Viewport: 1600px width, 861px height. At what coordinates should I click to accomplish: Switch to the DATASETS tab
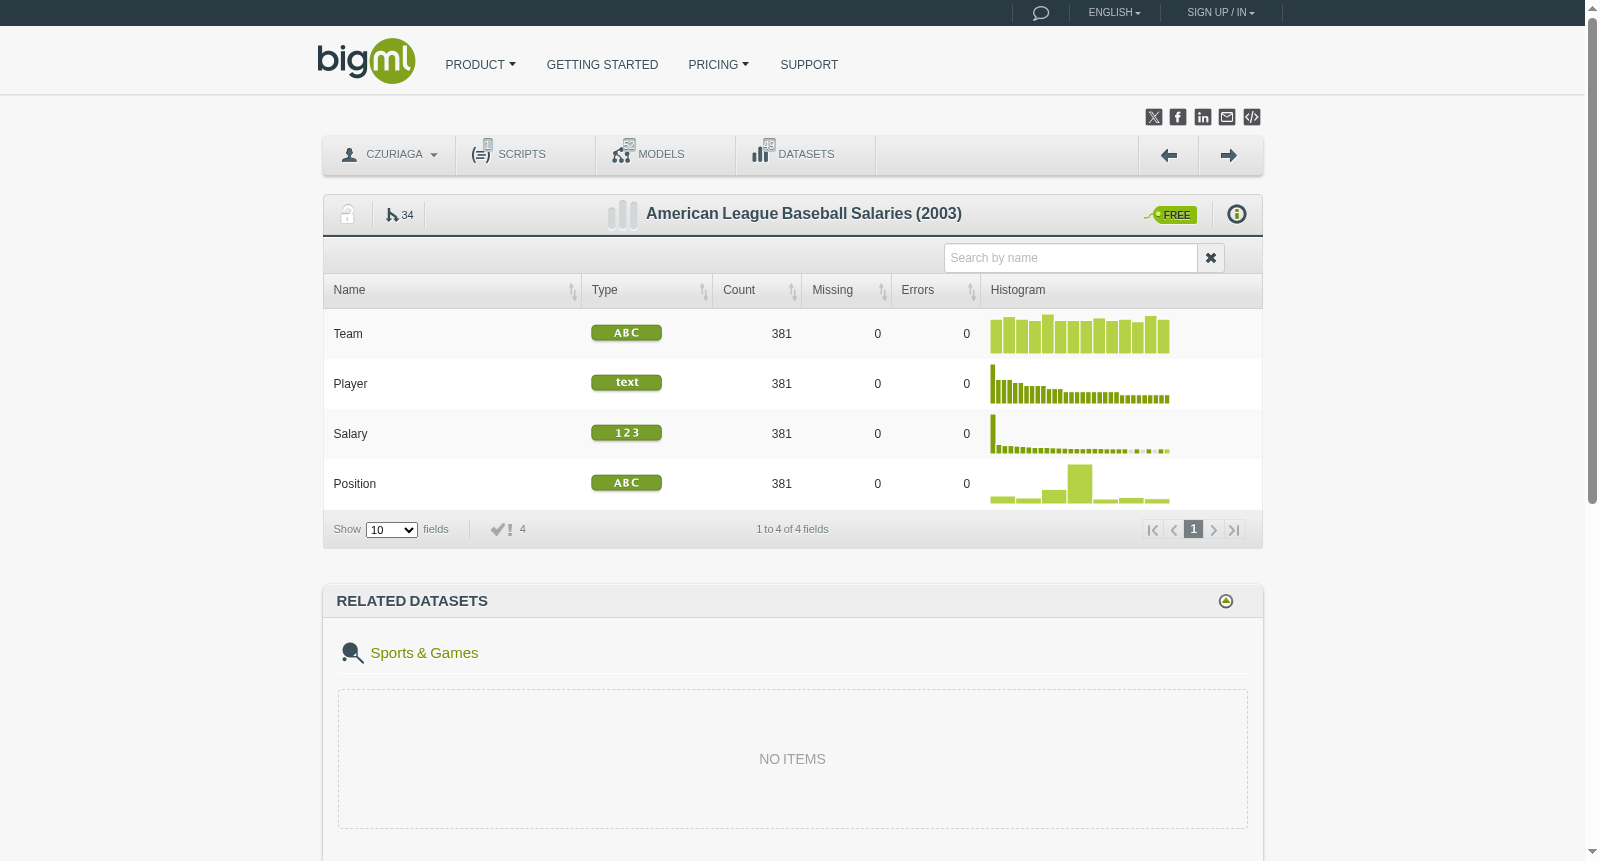point(805,155)
